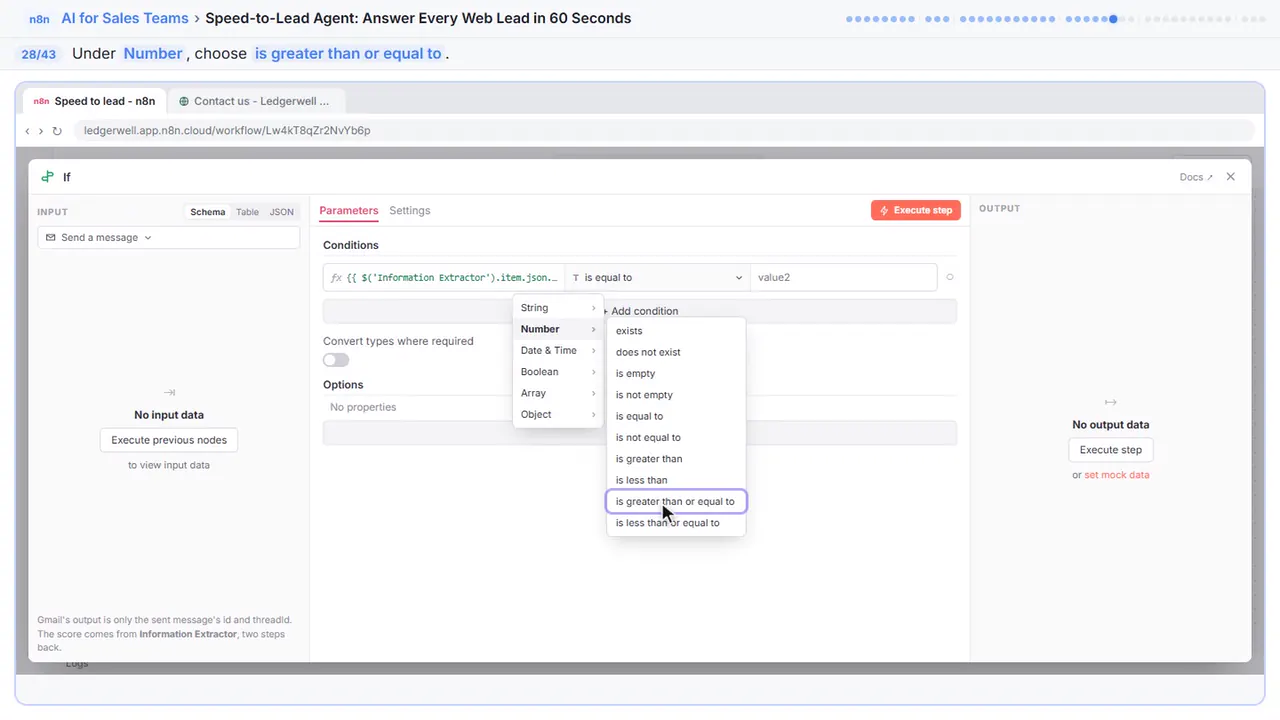Choose 'does not exist' option
Screen dimensions: 1280x720
click(676, 352)
